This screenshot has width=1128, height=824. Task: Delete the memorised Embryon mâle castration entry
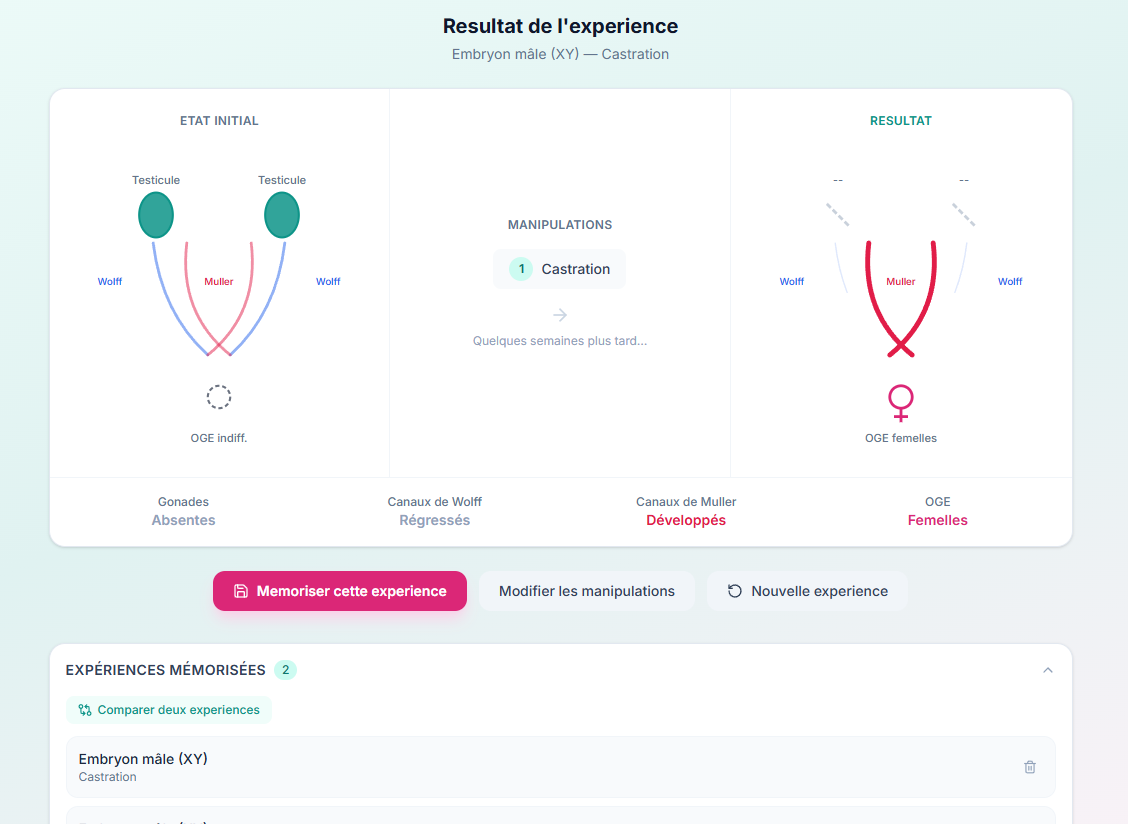[1029, 767]
